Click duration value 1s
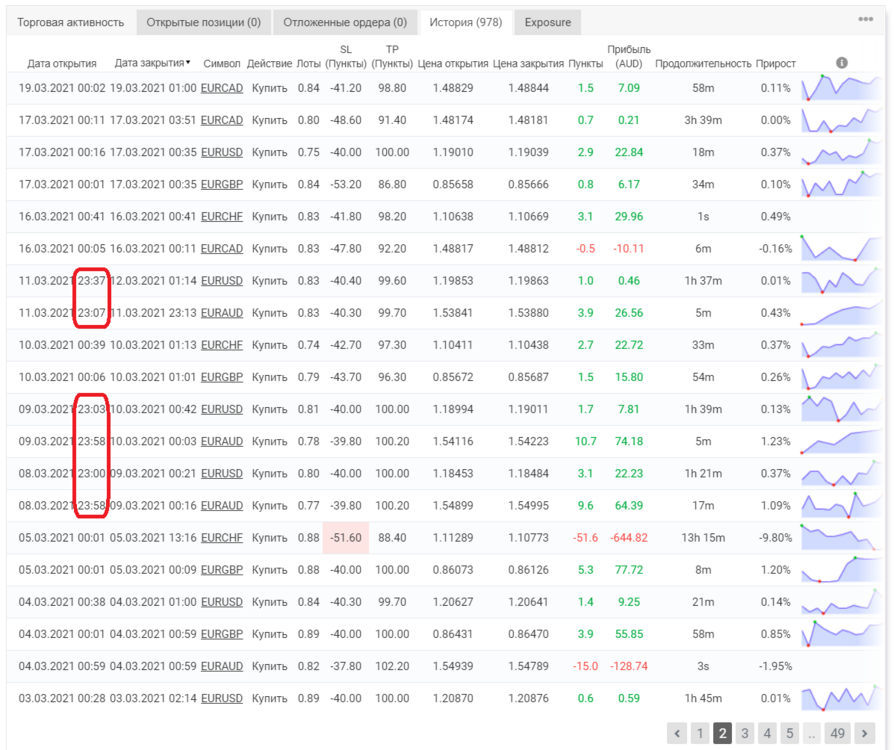The width and height of the screenshot is (894, 750). click(x=703, y=217)
